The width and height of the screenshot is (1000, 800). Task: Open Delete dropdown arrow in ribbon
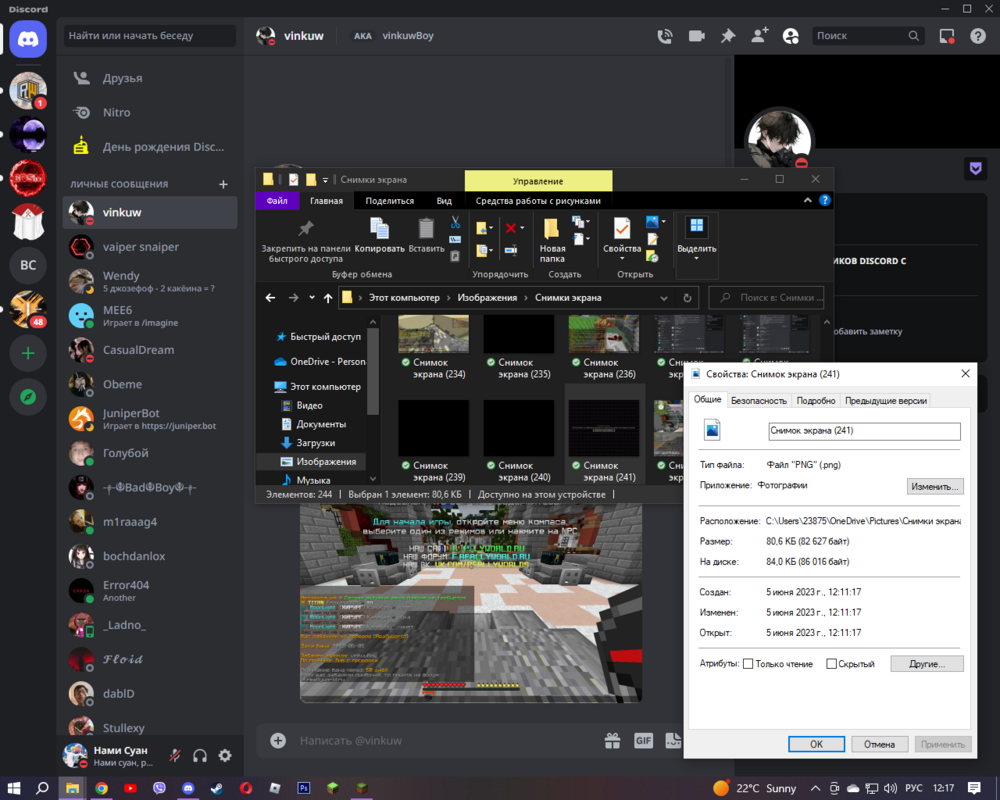pos(522,228)
